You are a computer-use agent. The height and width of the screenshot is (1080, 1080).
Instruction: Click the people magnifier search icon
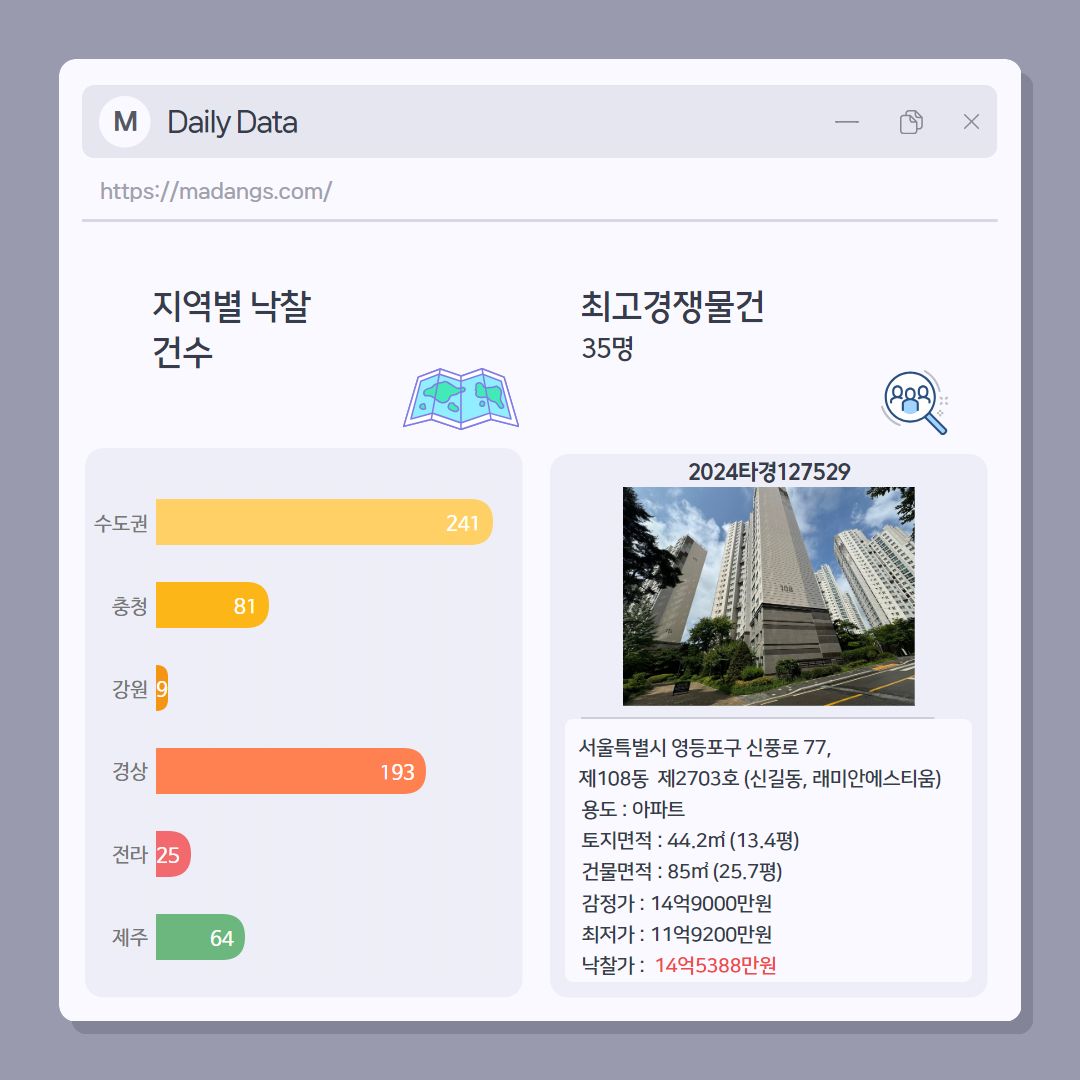[x=915, y=402]
